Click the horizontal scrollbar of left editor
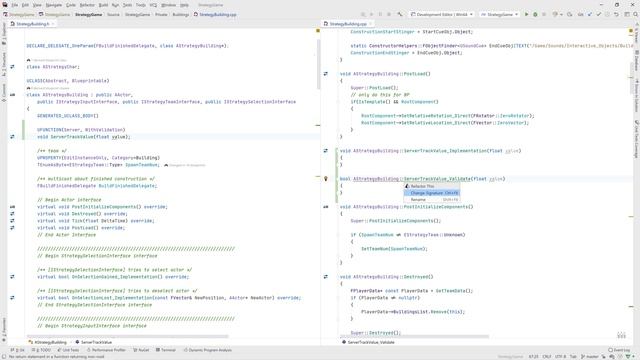This screenshot has height=360, width=640. tap(127, 337)
